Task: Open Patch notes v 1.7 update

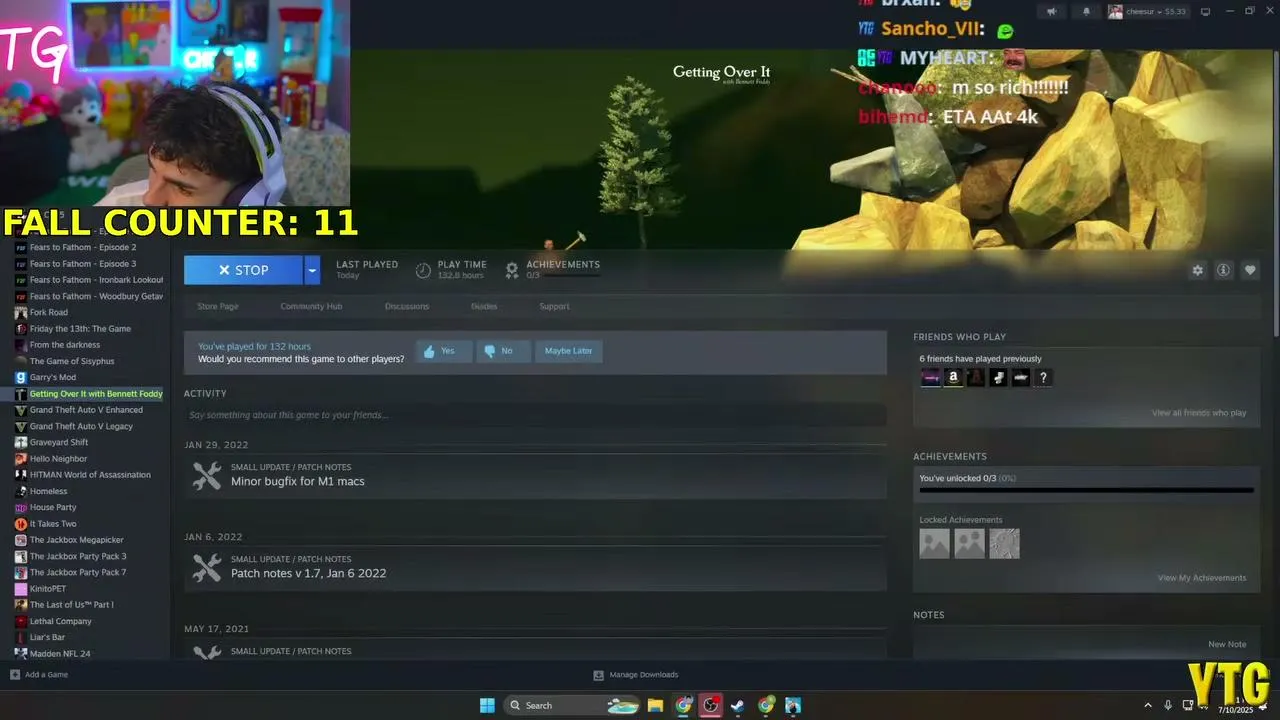Action: [x=308, y=573]
